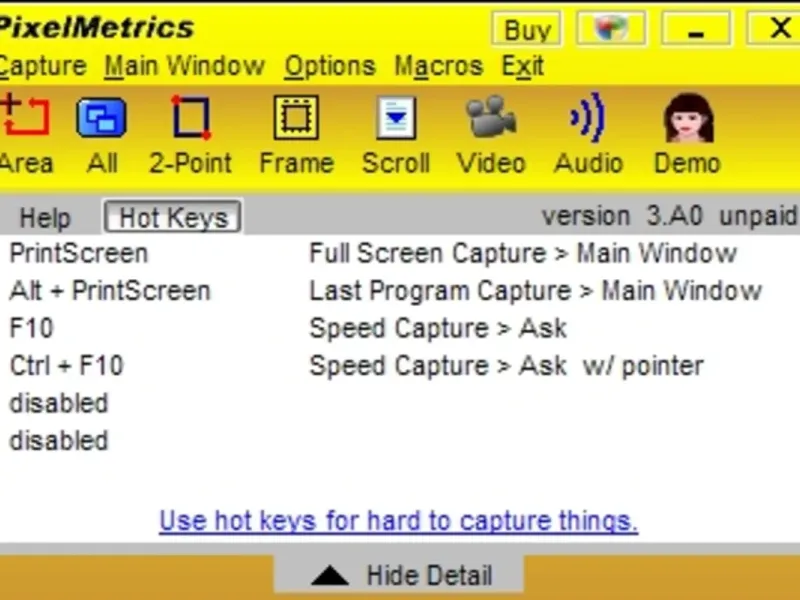Open the Demo with the woman icon
The width and height of the screenshot is (800, 600).
(x=687, y=134)
